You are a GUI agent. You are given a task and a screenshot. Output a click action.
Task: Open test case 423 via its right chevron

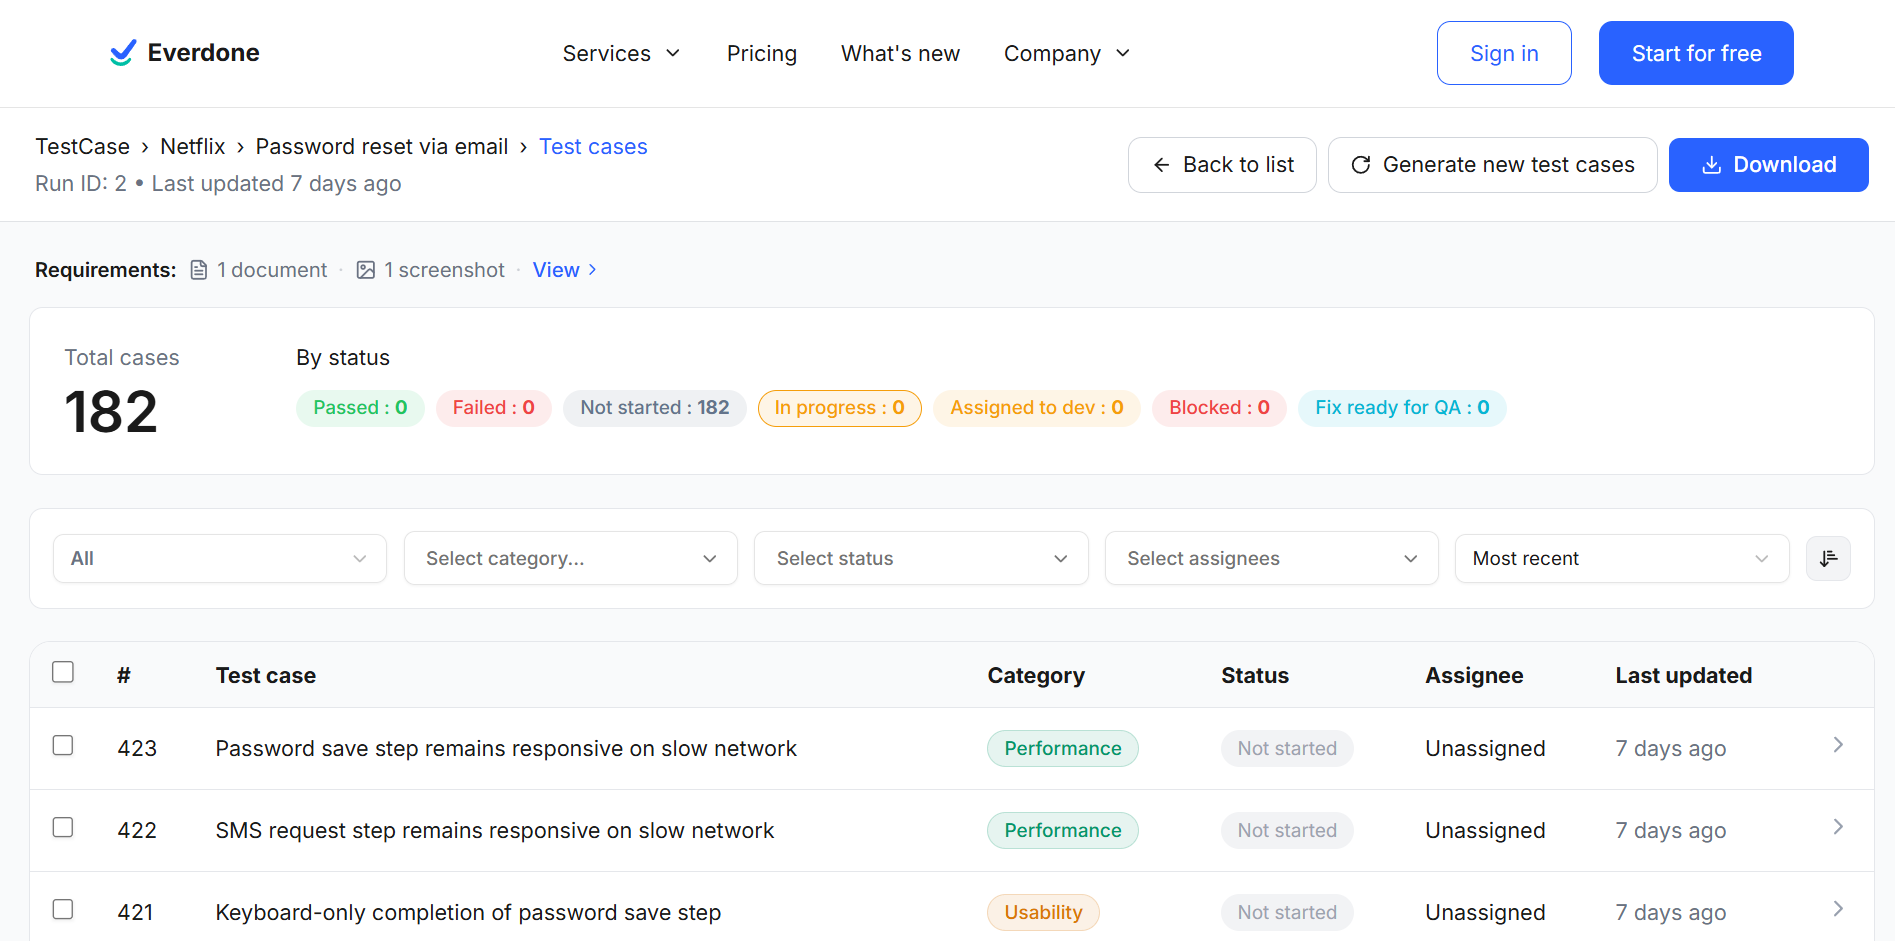(1838, 744)
